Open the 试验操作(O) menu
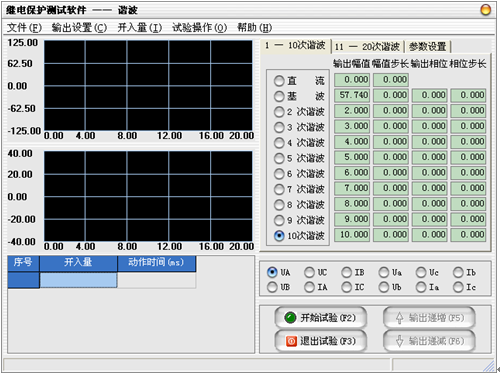This screenshot has width=500, height=376. [x=199, y=27]
